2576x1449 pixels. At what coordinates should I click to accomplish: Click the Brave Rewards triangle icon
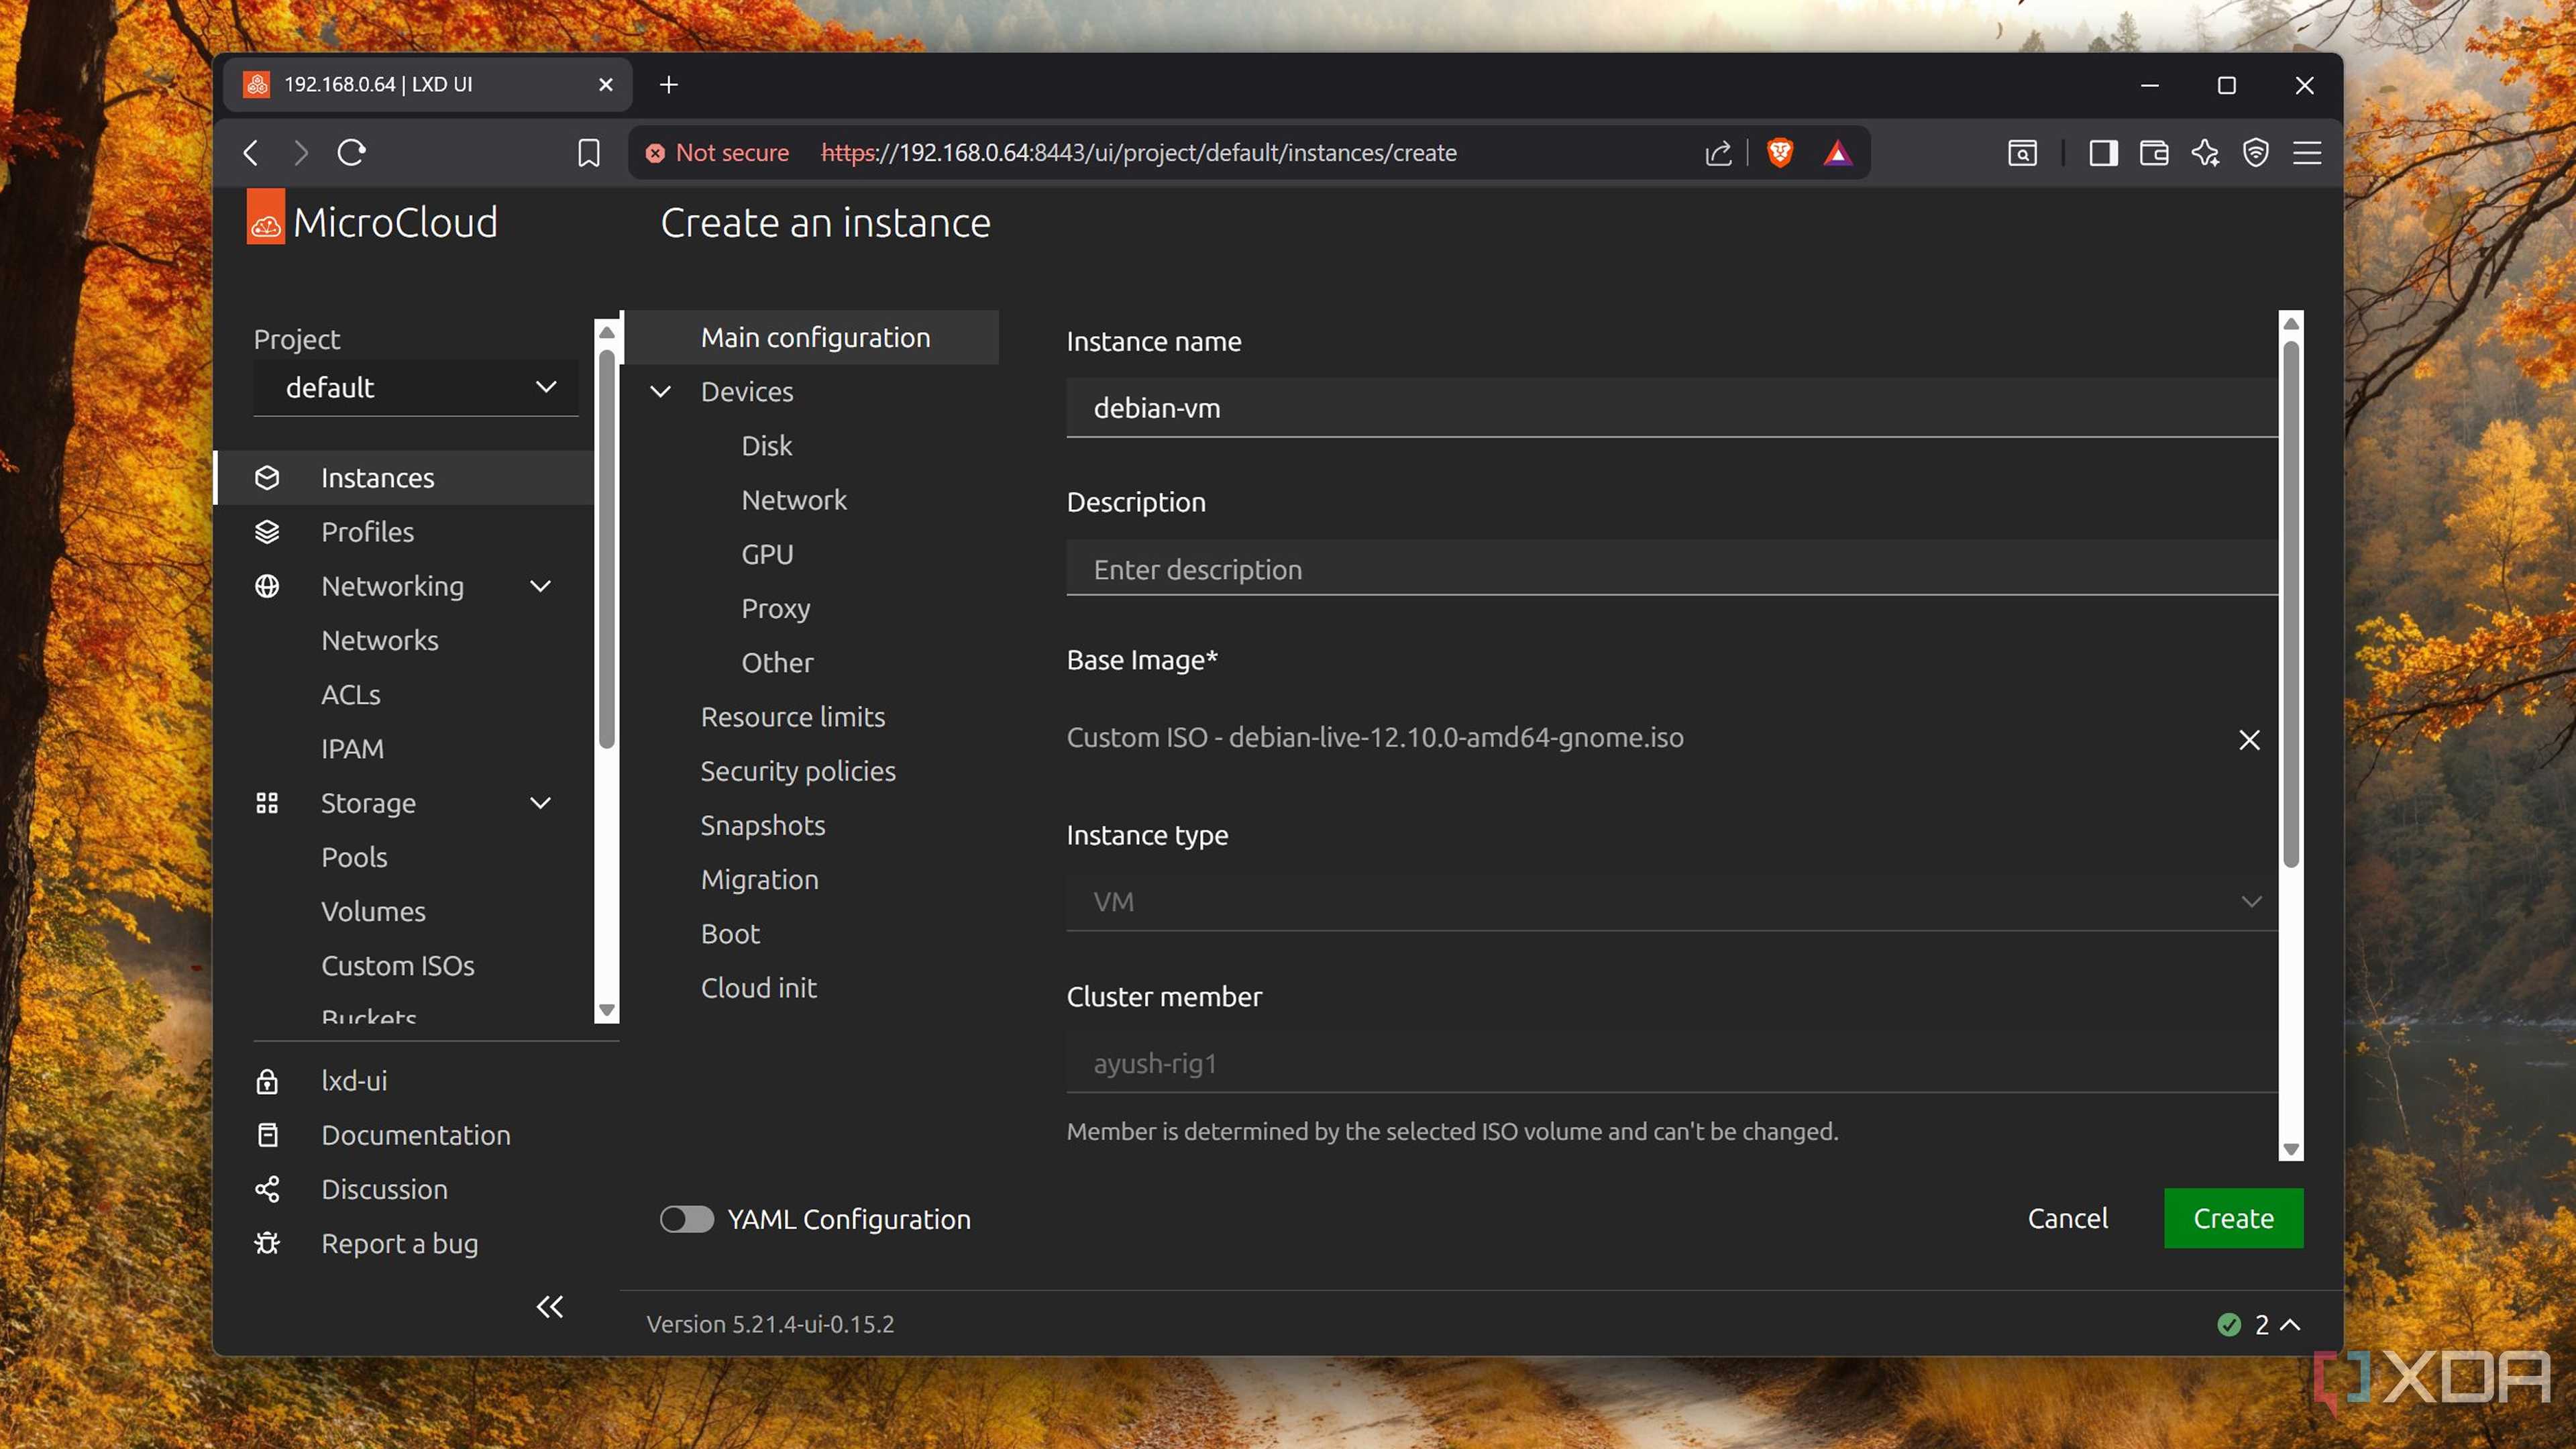(x=1838, y=153)
